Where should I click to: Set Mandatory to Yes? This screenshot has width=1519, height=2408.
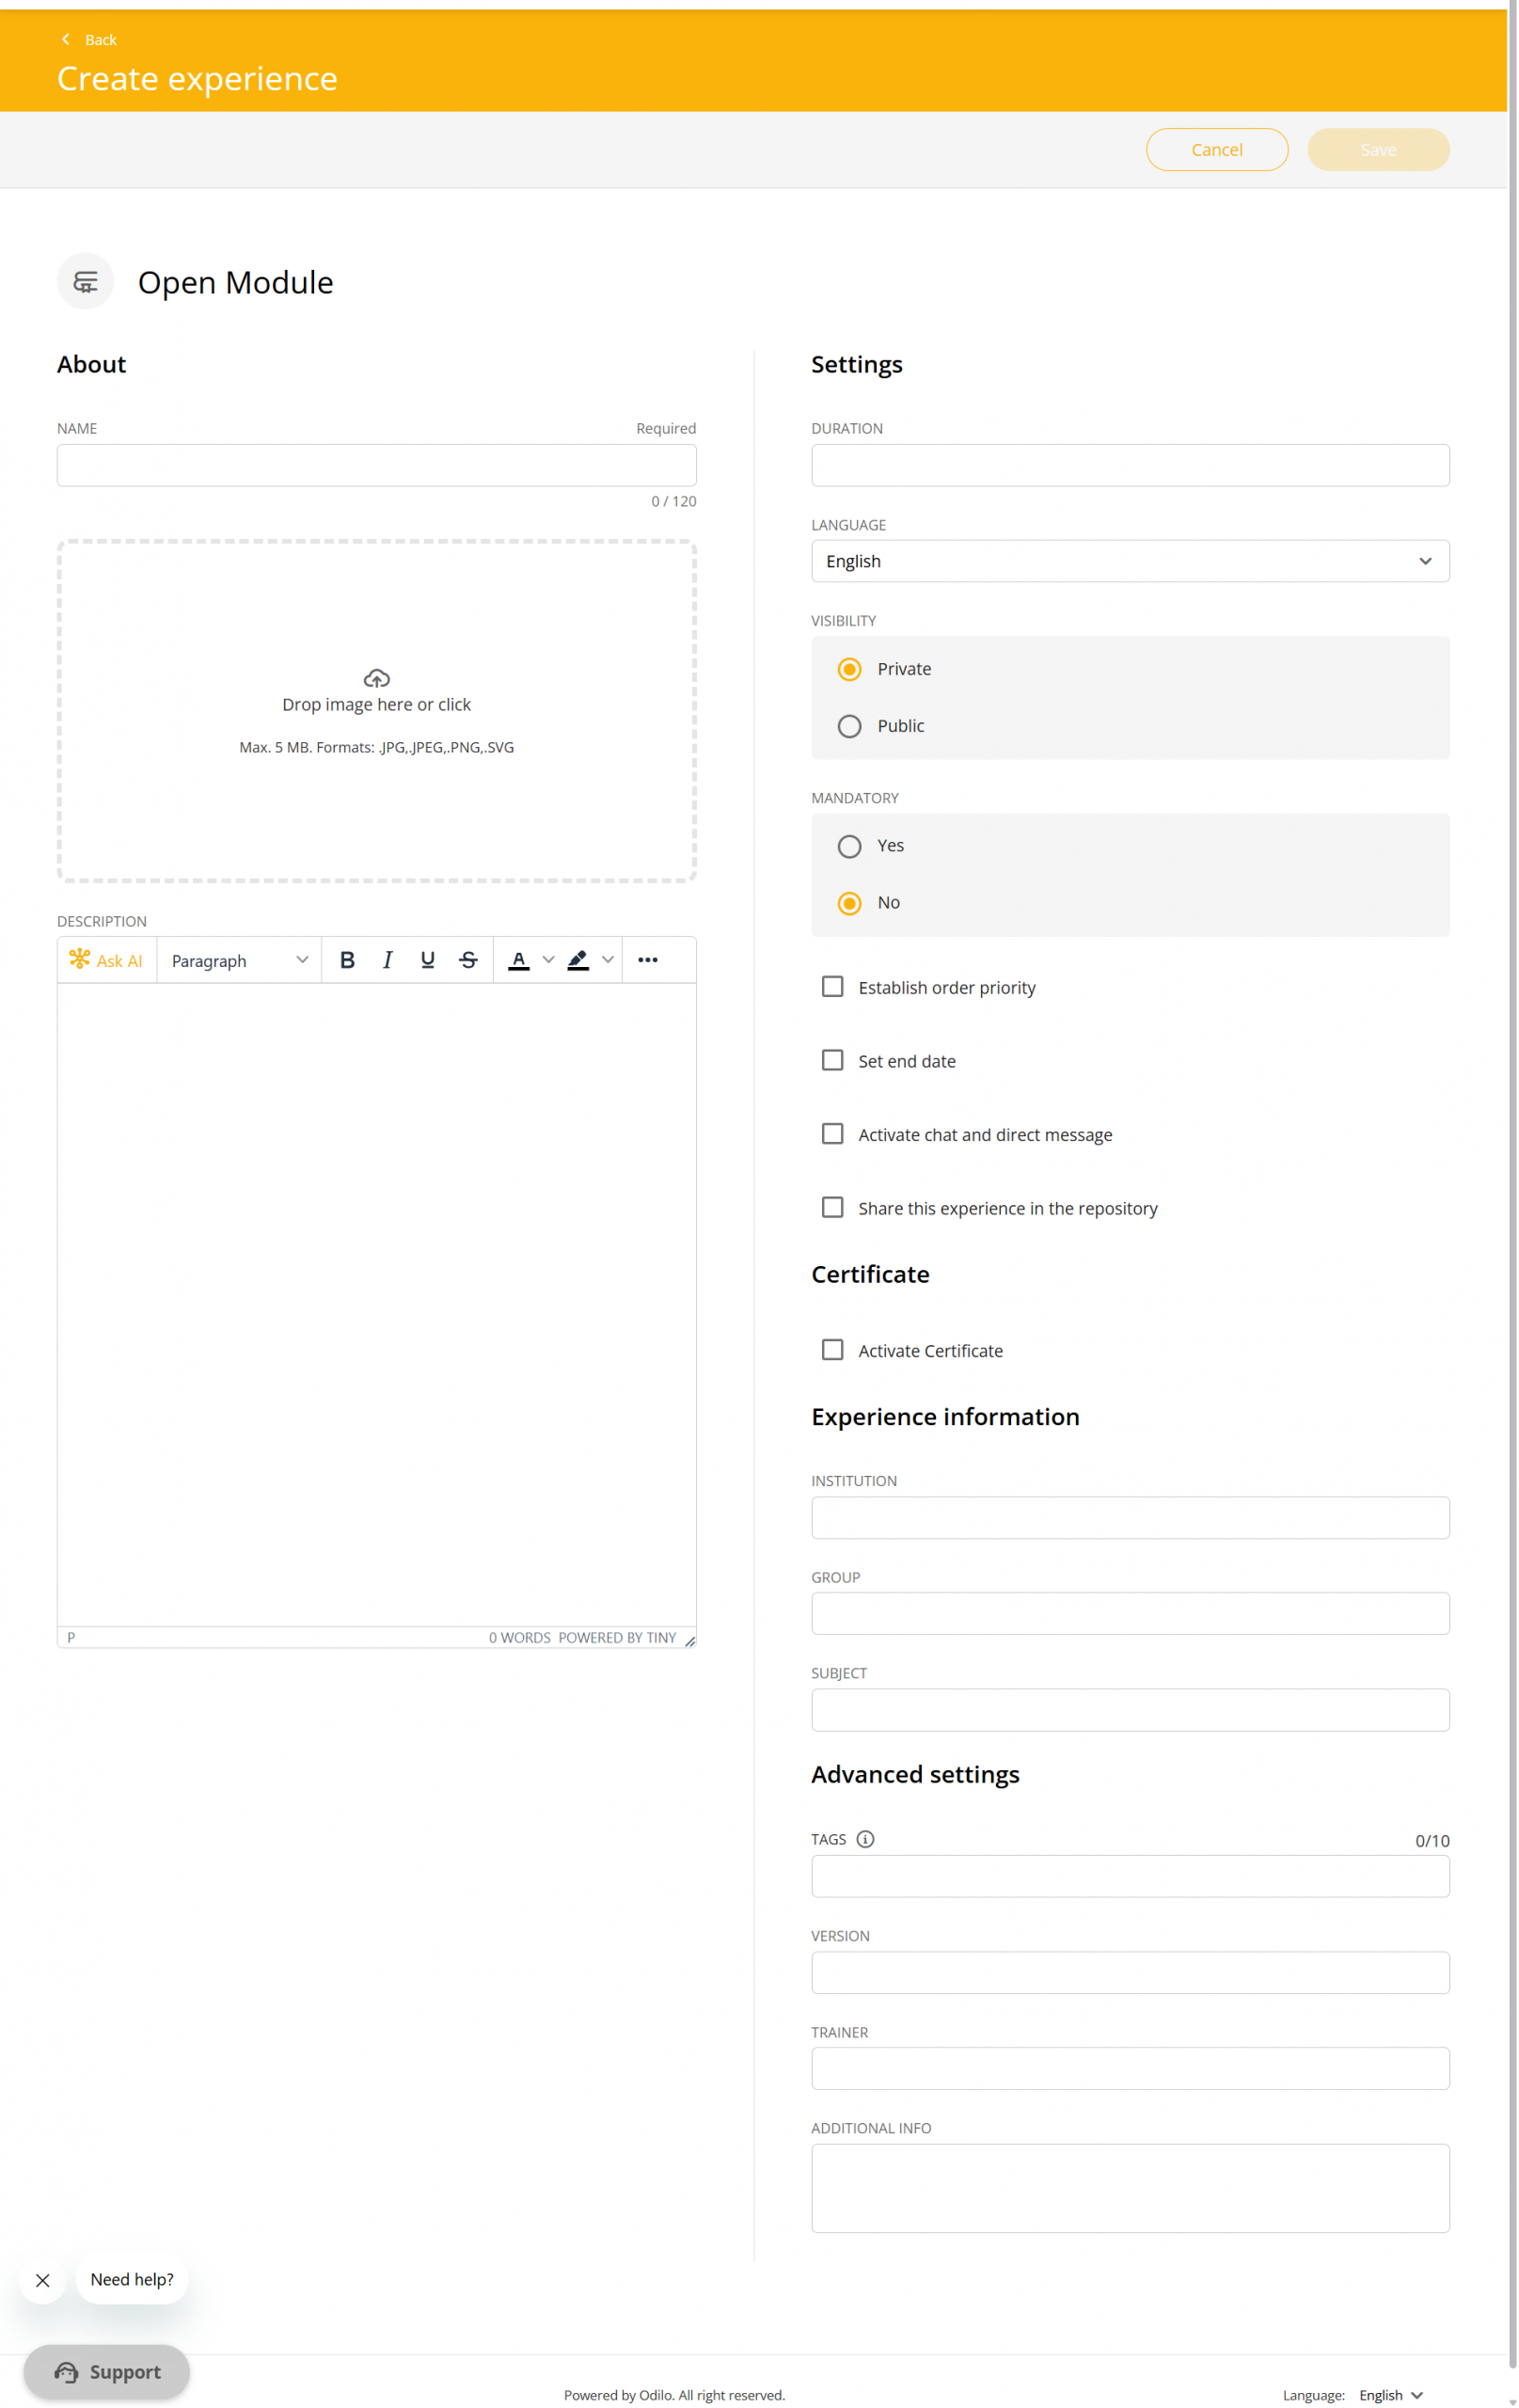point(849,846)
